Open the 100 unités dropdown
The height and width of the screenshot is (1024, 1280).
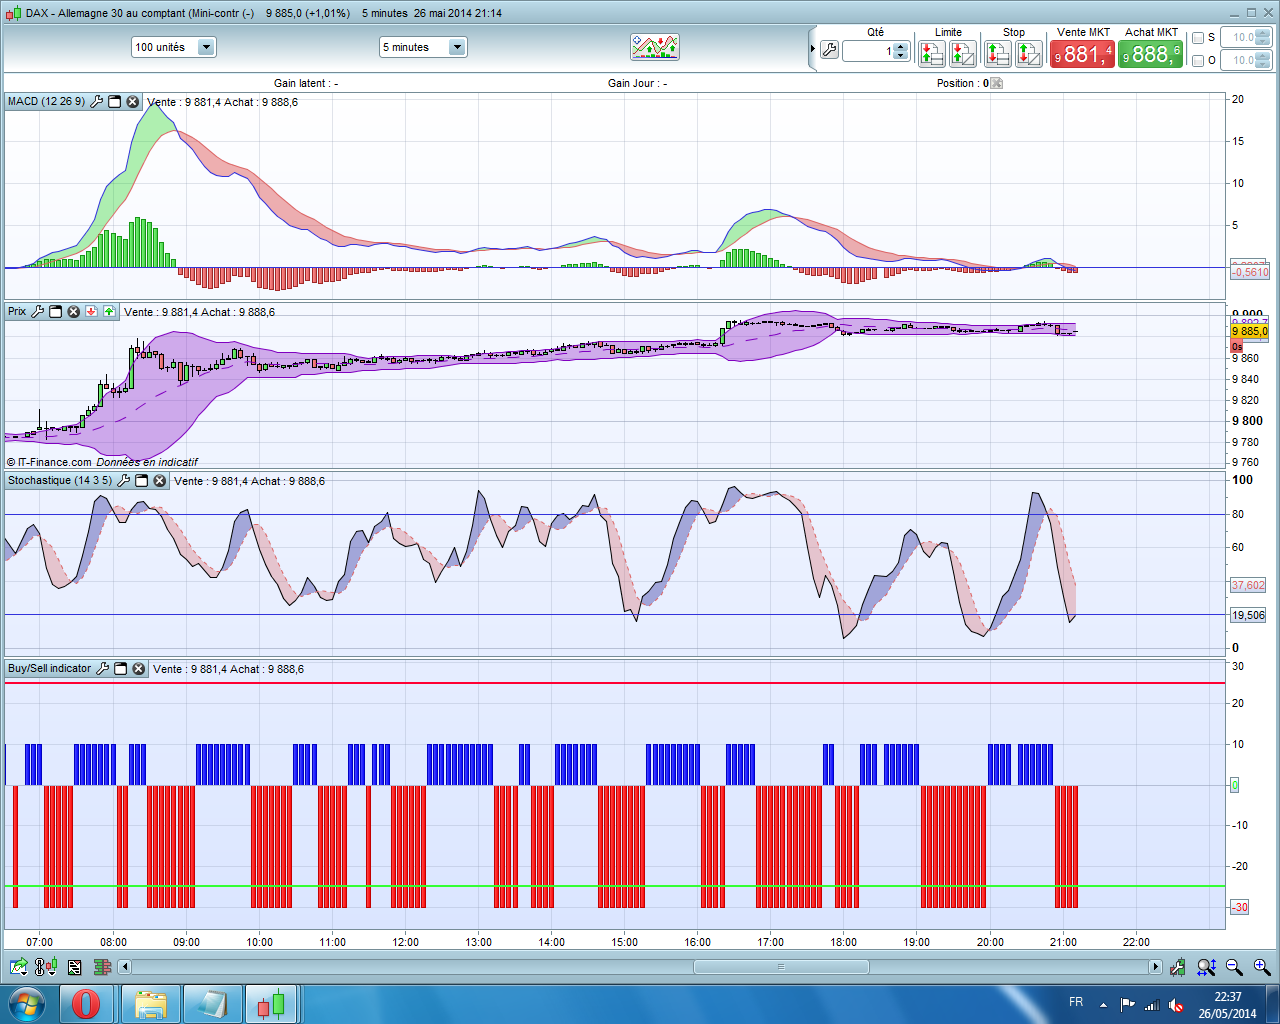[x=206, y=47]
